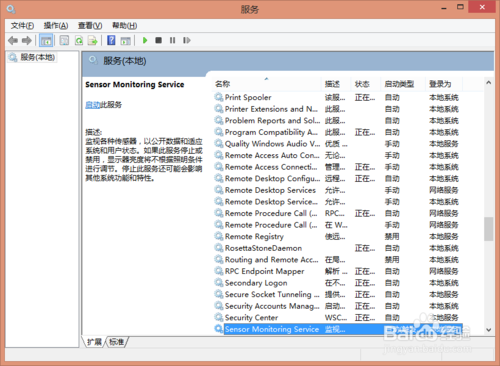Viewport: 500px width, 366px height.
Task: Open the blue Help toolbar icon
Action: pos(111,40)
